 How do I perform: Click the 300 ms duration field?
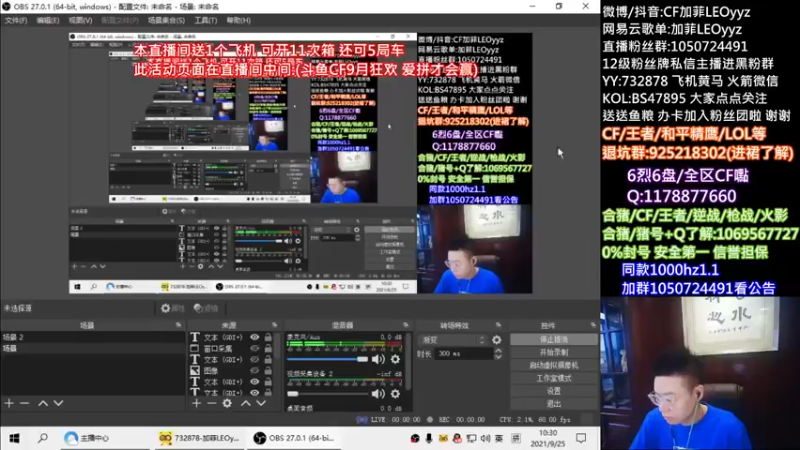point(464,354)
